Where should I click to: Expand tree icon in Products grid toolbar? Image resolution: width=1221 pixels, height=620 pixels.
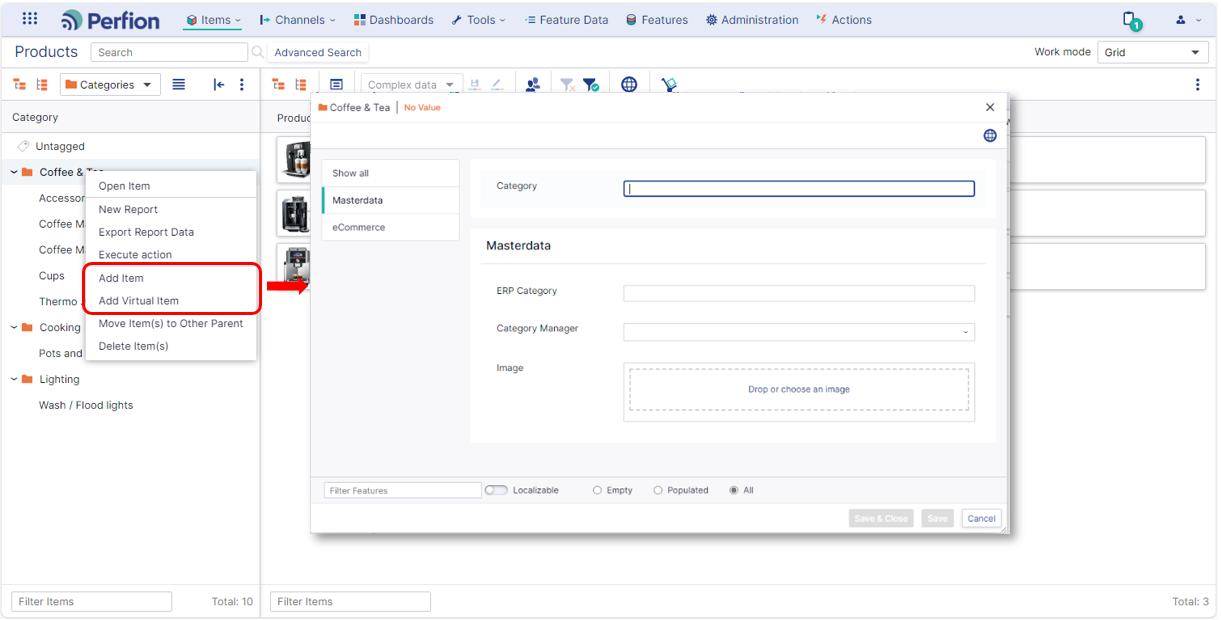[x=278, y=85]
